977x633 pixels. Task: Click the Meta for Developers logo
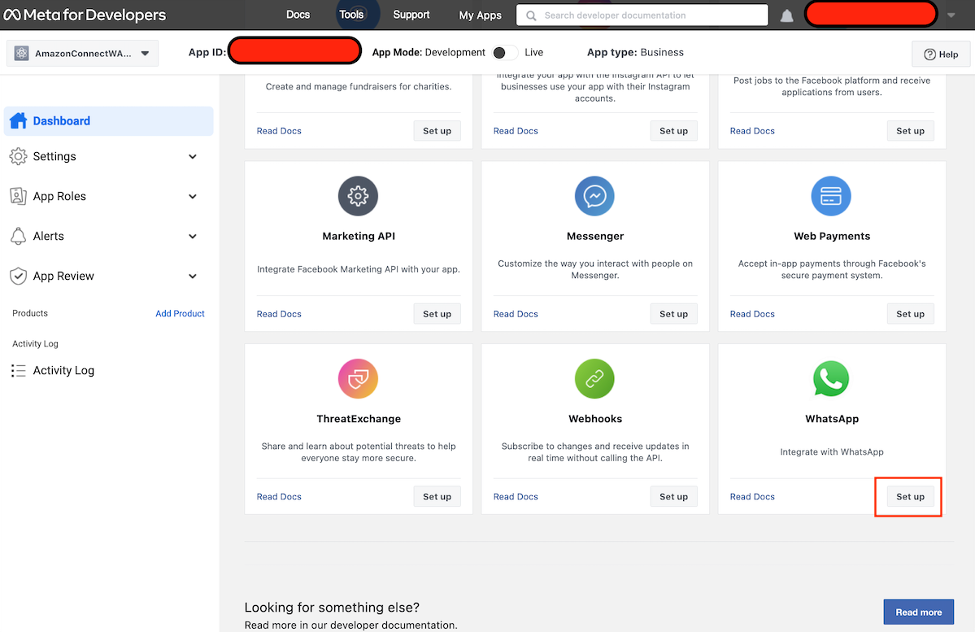pyautogui.click(x=85, y=15)
